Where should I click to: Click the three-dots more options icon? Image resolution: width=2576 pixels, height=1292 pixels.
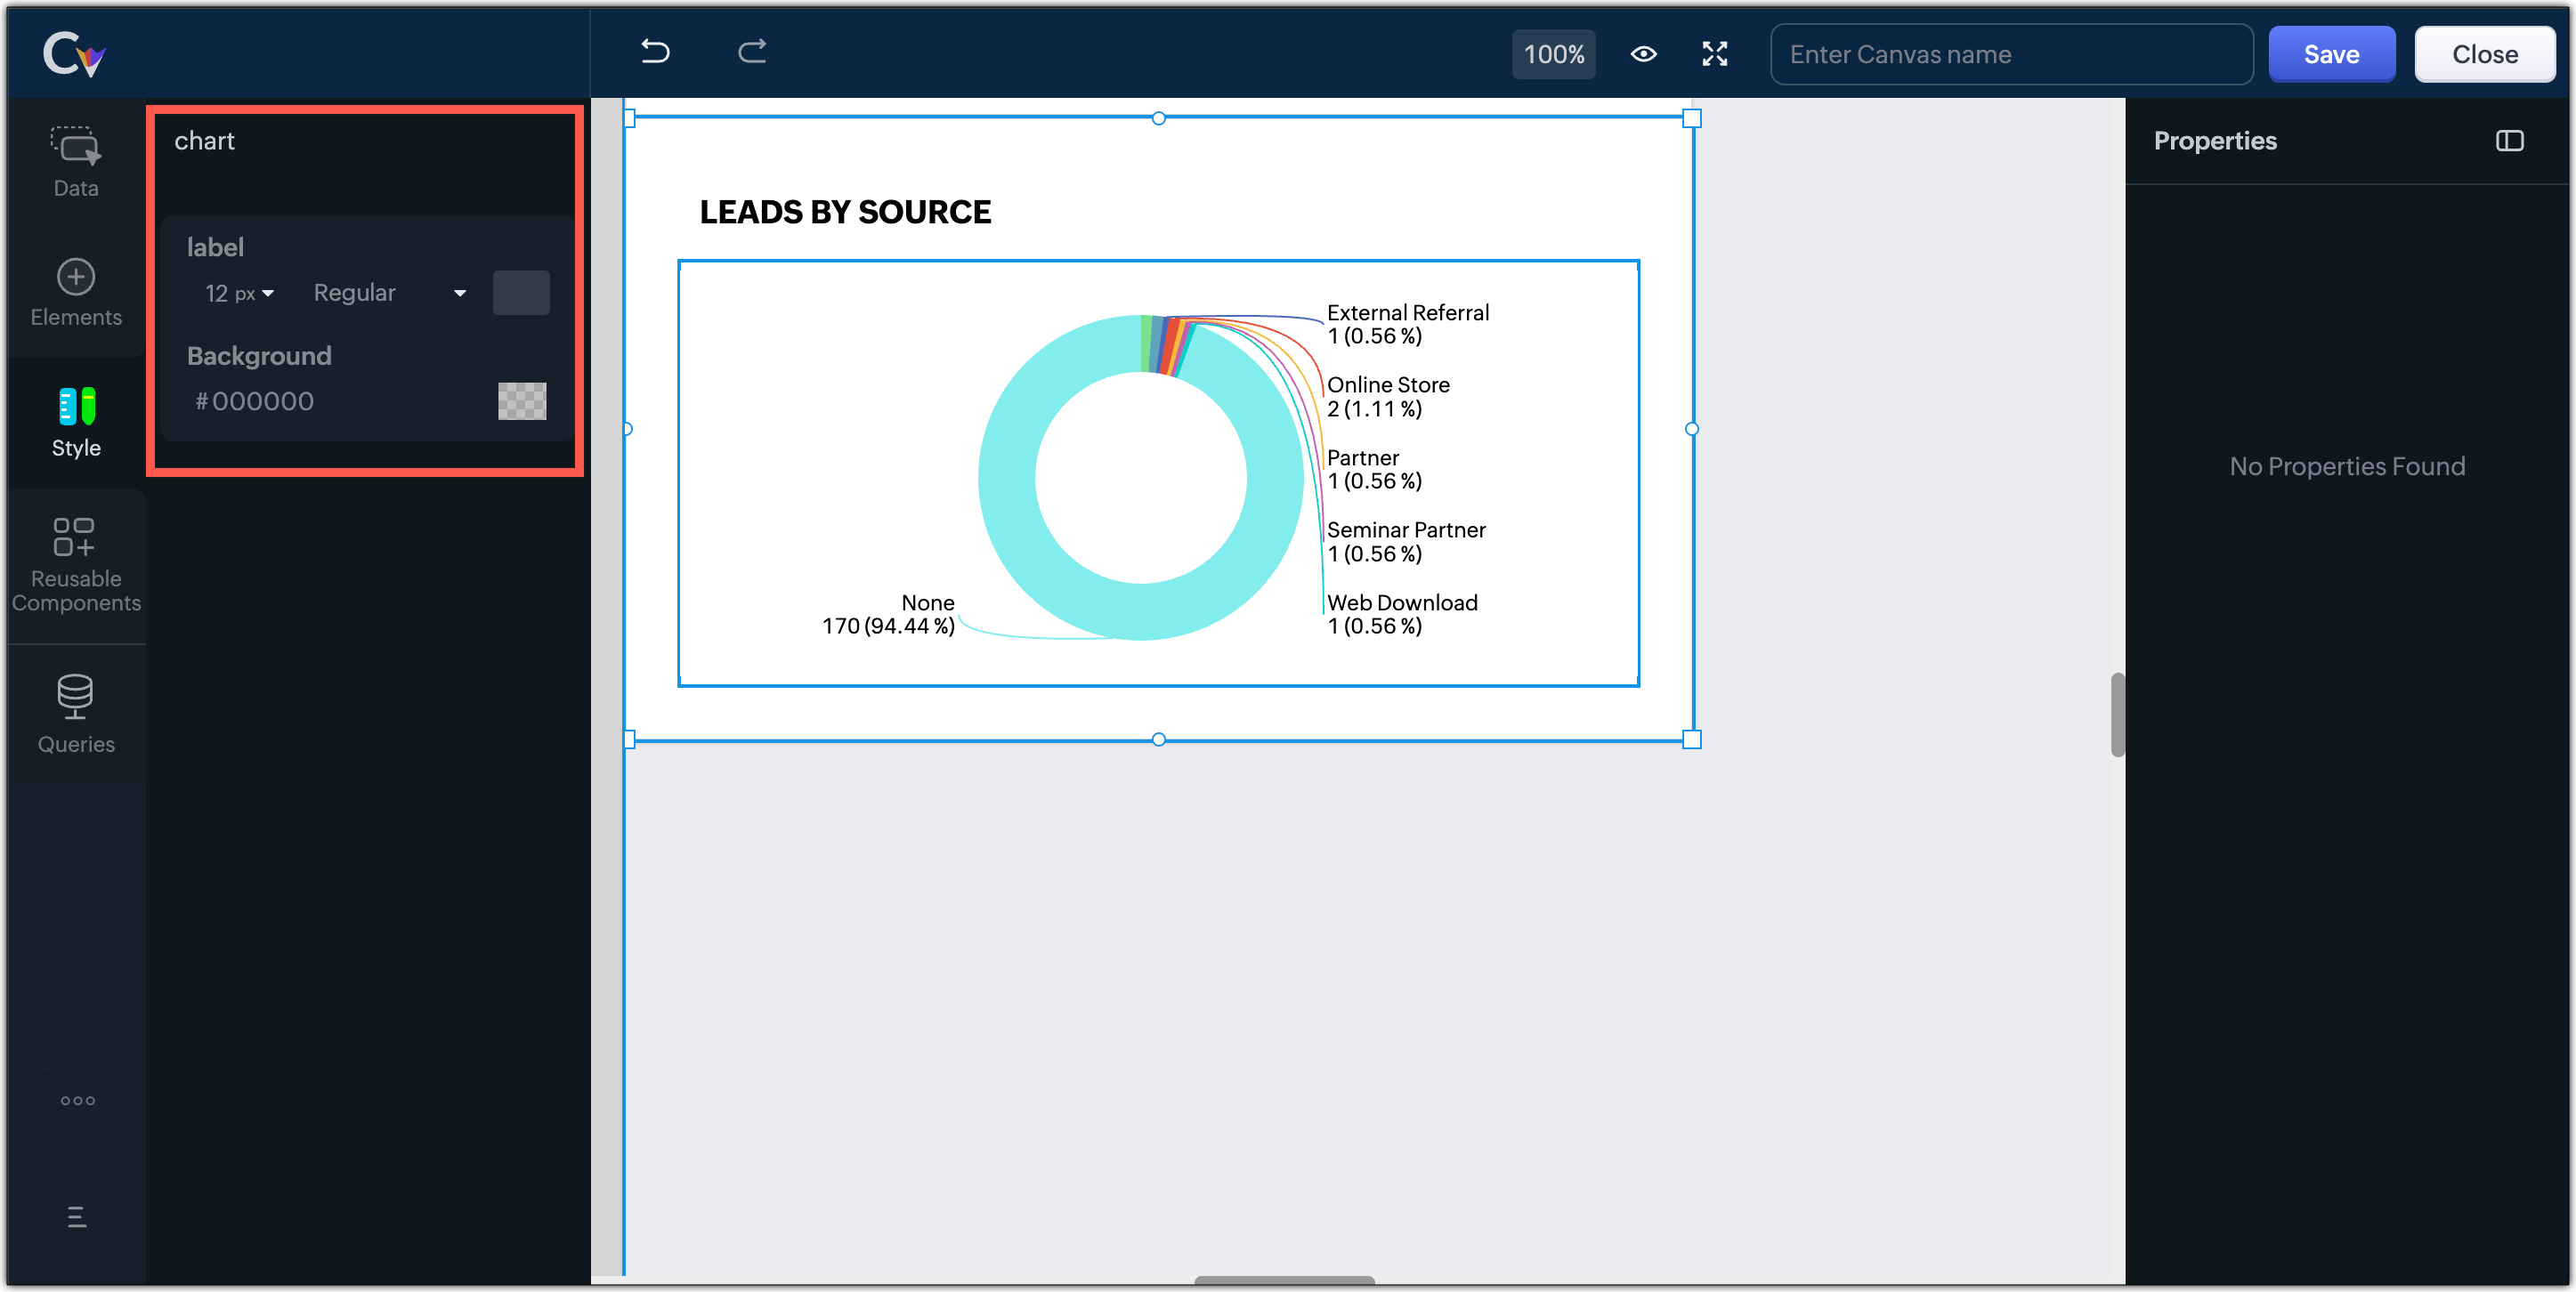coord(77,1100)
